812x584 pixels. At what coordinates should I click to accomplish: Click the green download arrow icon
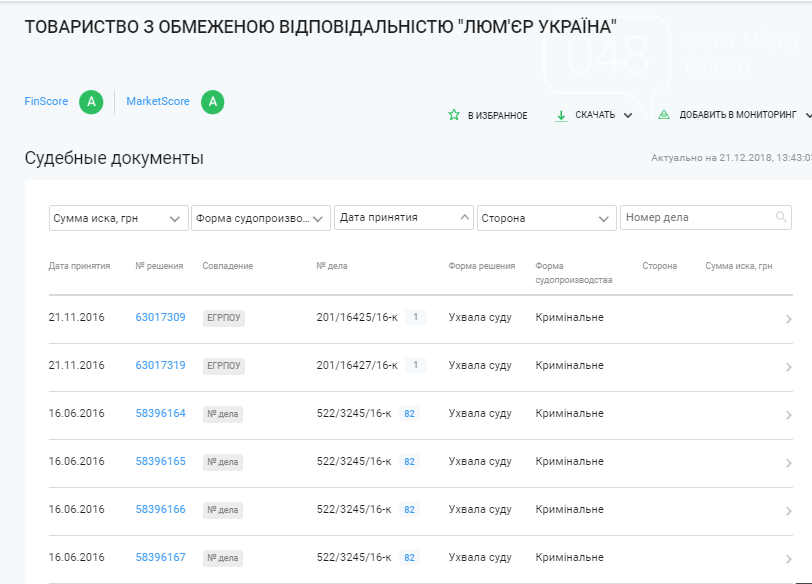click(561, 115)
